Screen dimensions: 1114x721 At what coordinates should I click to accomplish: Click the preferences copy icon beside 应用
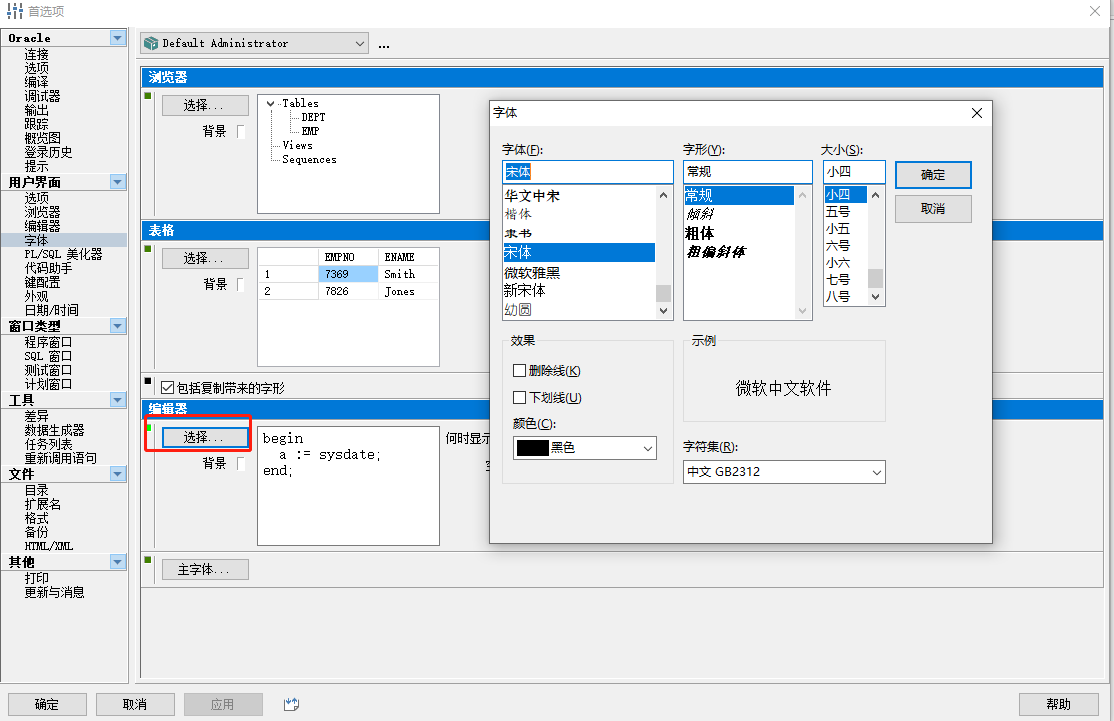coord(291,704)
